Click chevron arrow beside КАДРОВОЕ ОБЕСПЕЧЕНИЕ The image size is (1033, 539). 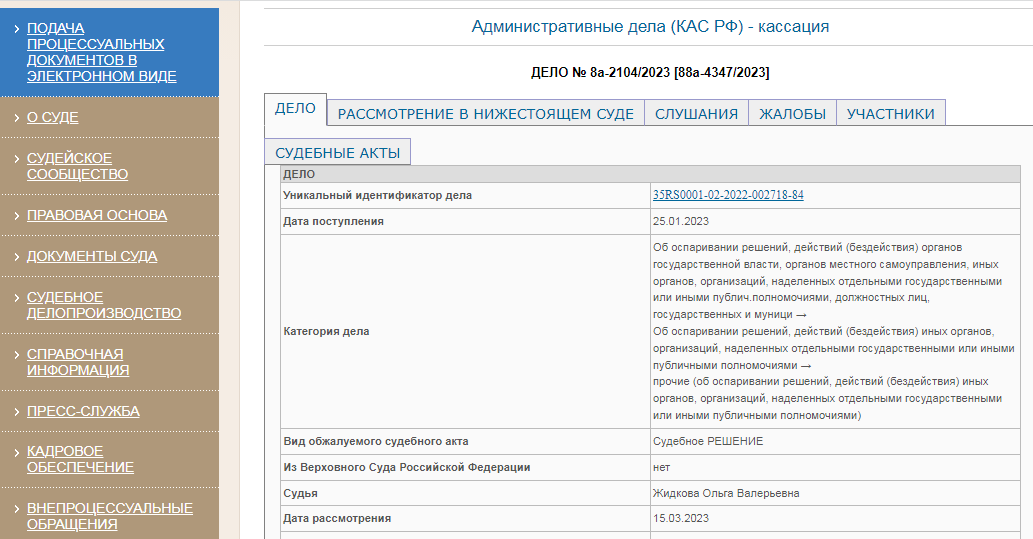(17, 452)
